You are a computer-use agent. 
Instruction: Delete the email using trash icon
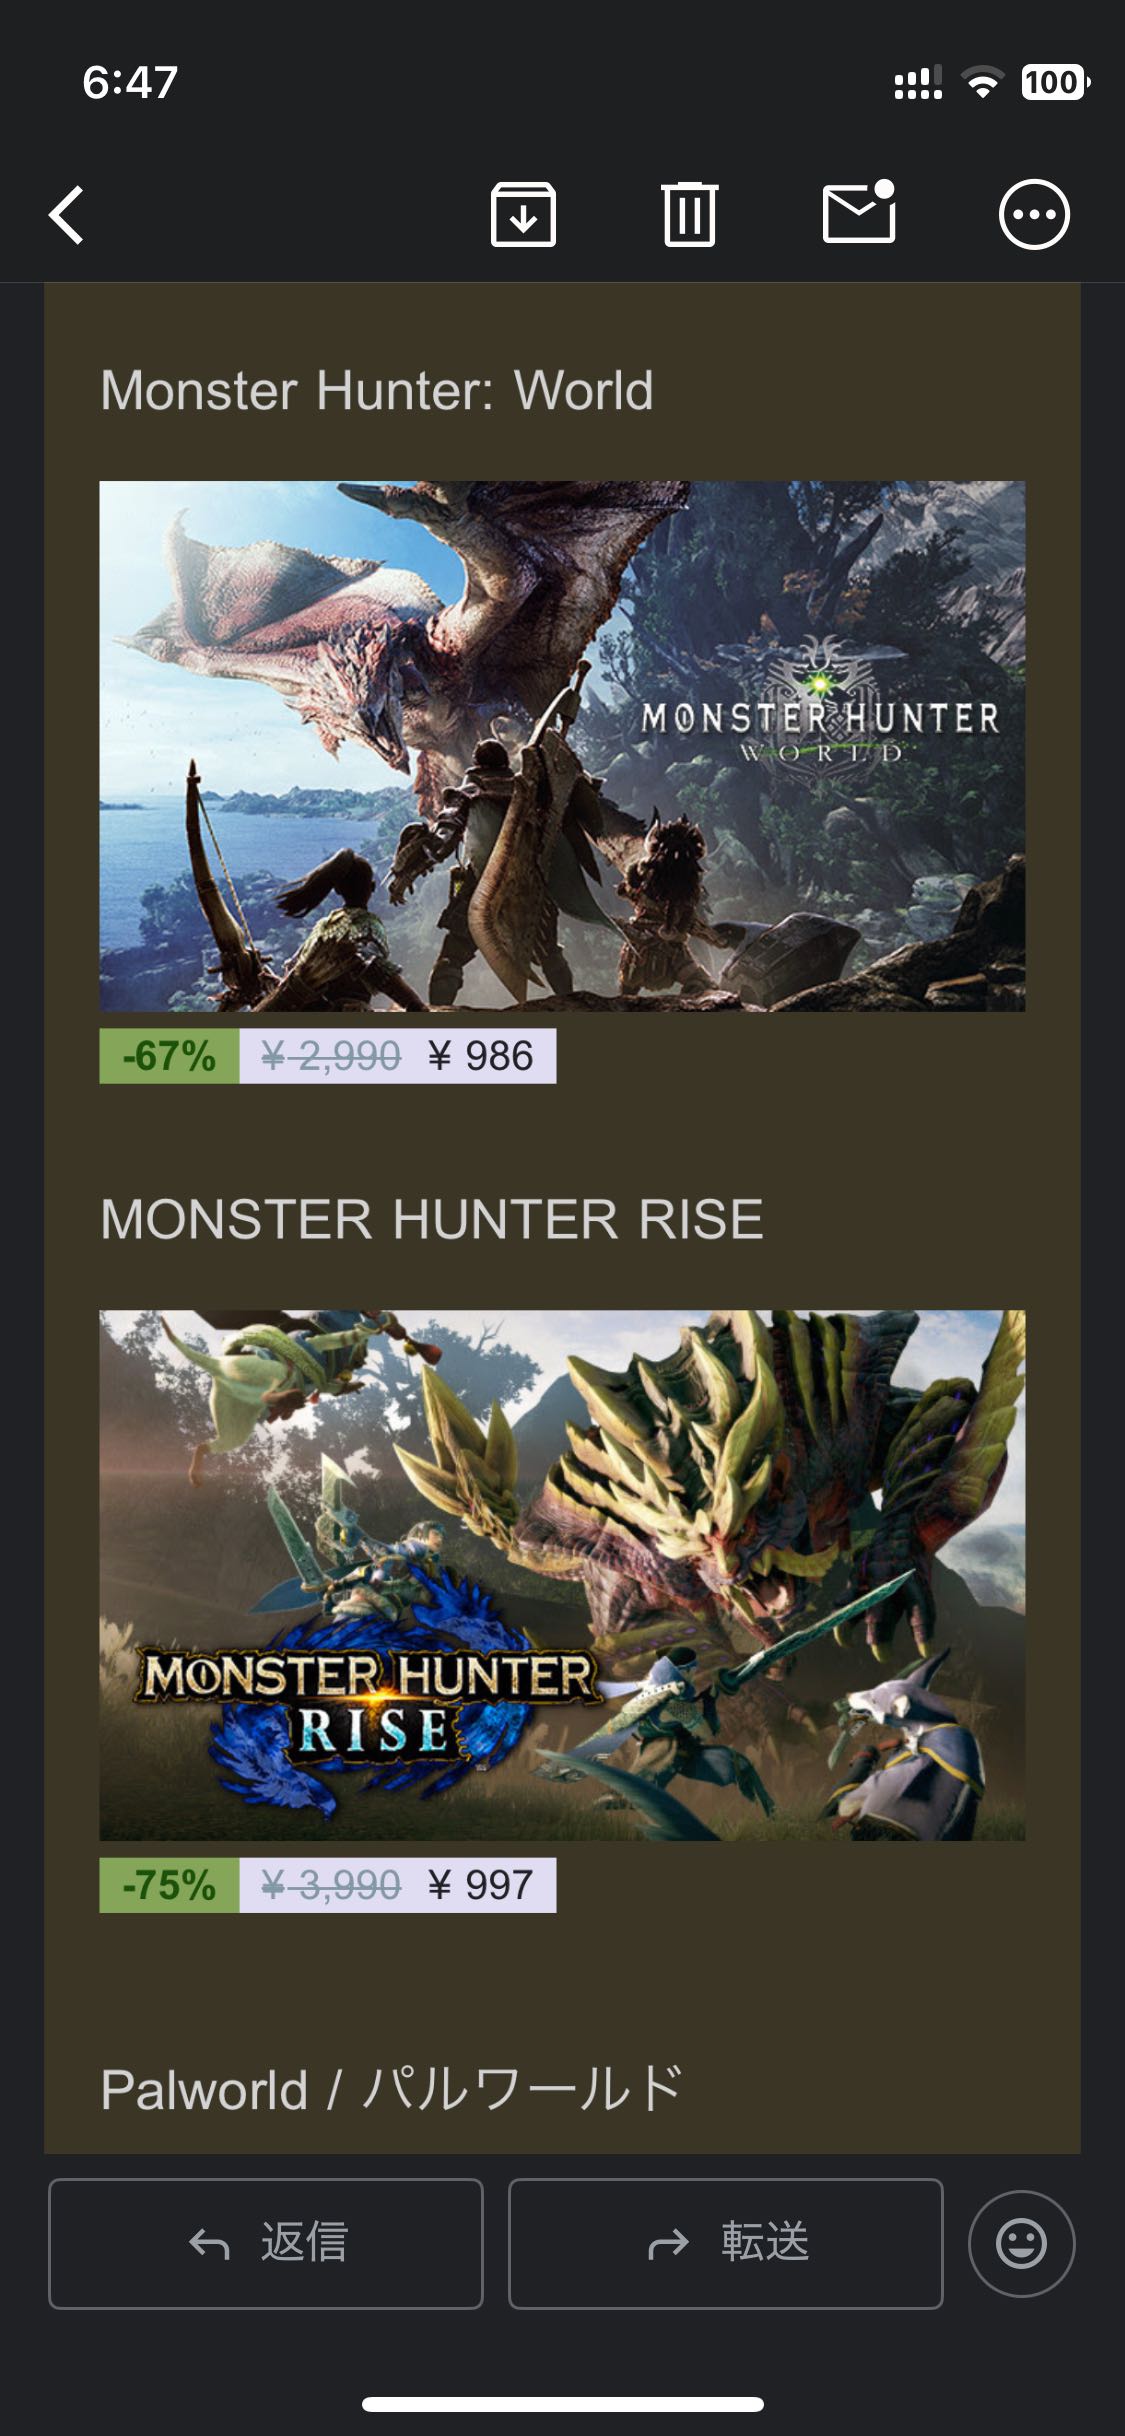click(690, 214)
